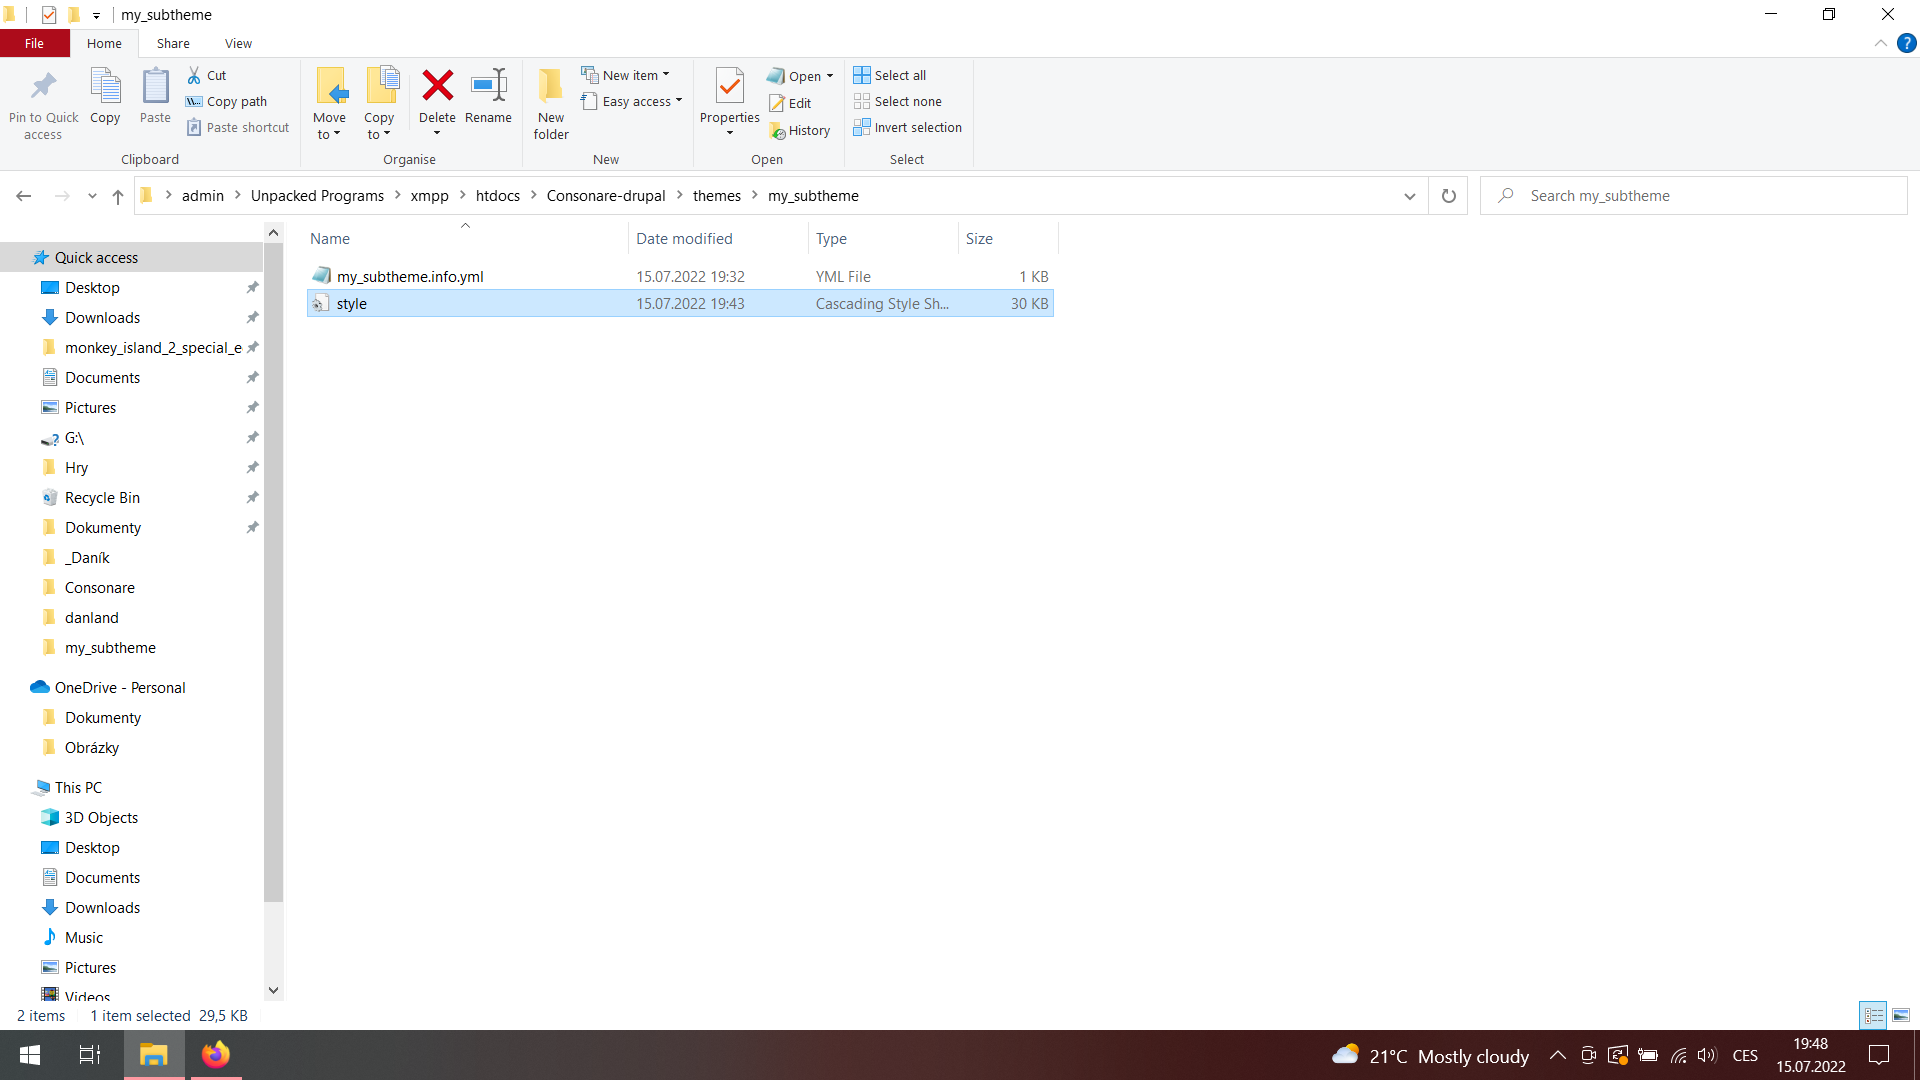Open This PC in navigation pane
Viewport: 1920px width, 1080px height.
point(78,787)
